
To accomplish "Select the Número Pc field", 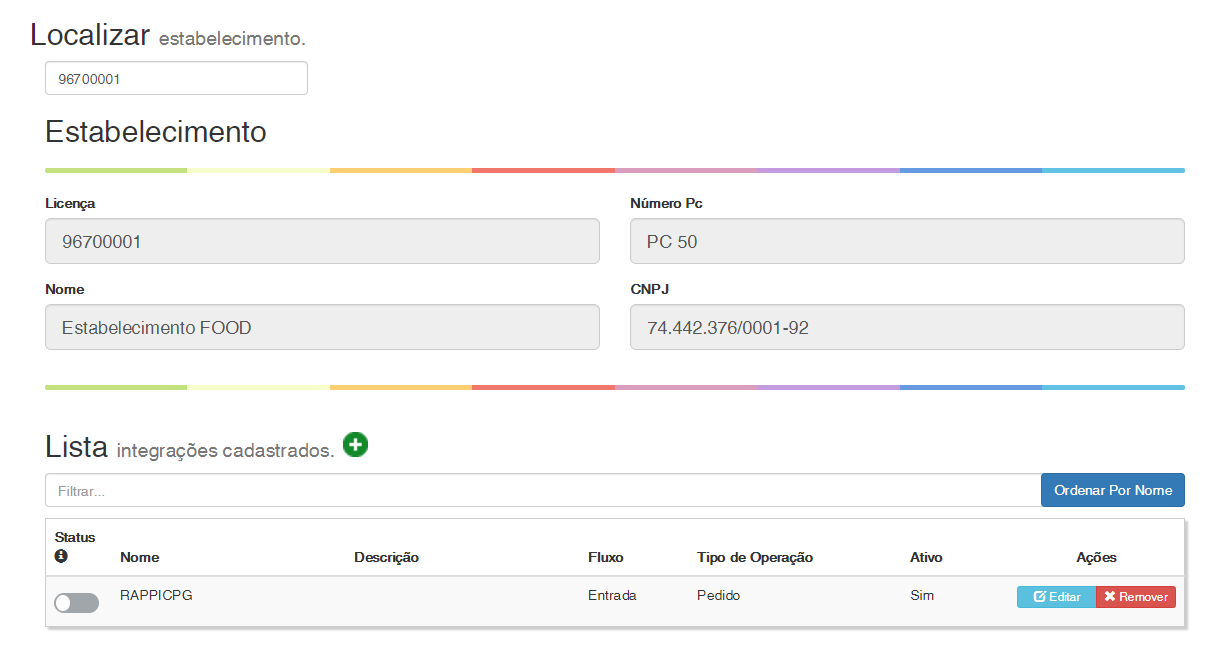I will click(x=907, y=242).
